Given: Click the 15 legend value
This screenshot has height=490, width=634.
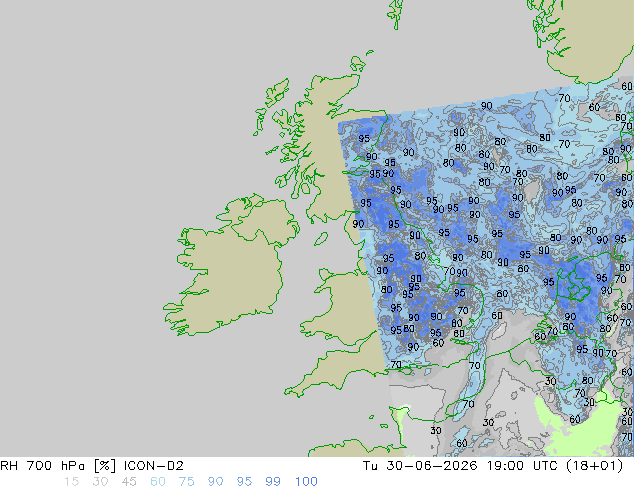Looking at the screenshot, I should [71, 482].
